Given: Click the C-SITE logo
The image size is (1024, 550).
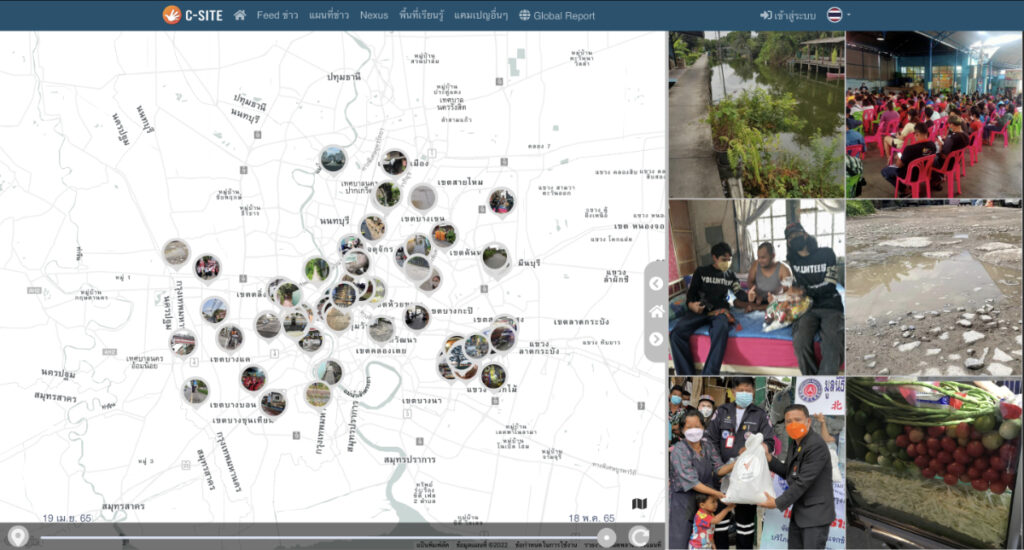Looking at the screenshot, I should point(193,14).
